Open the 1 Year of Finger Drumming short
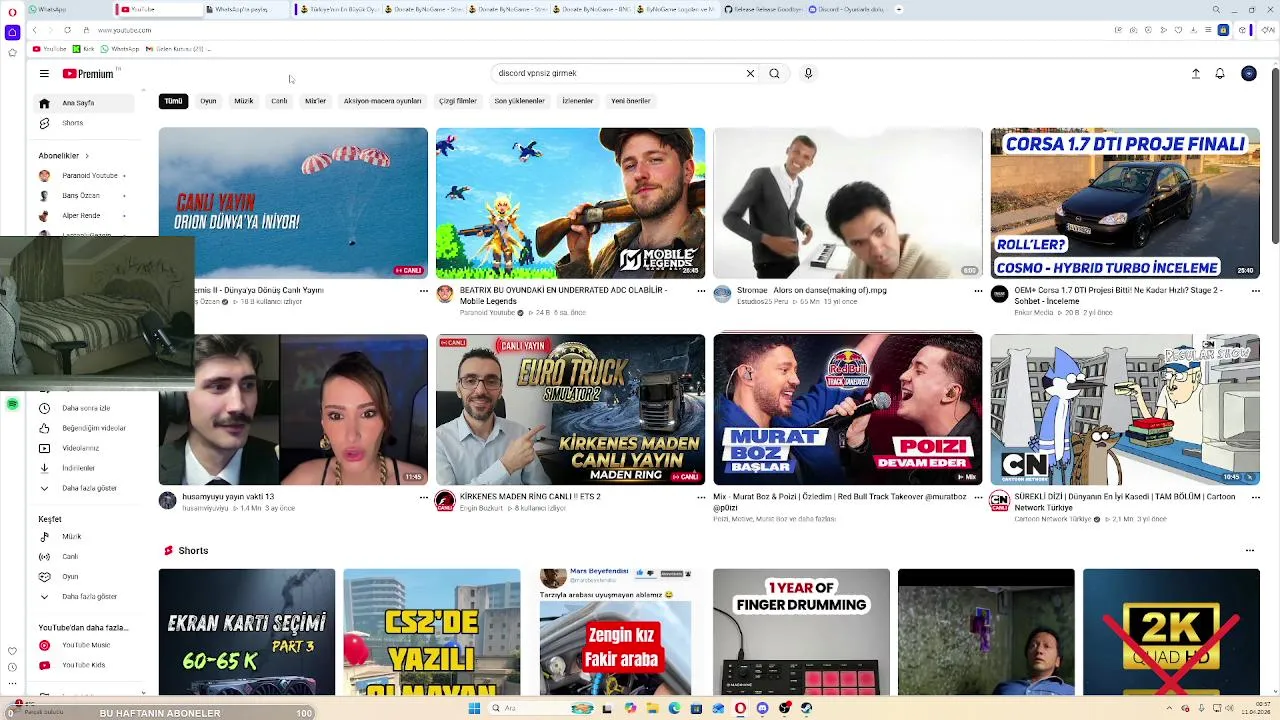Image resolution: width=1280 pixels, height=720 pixels. 801,632
